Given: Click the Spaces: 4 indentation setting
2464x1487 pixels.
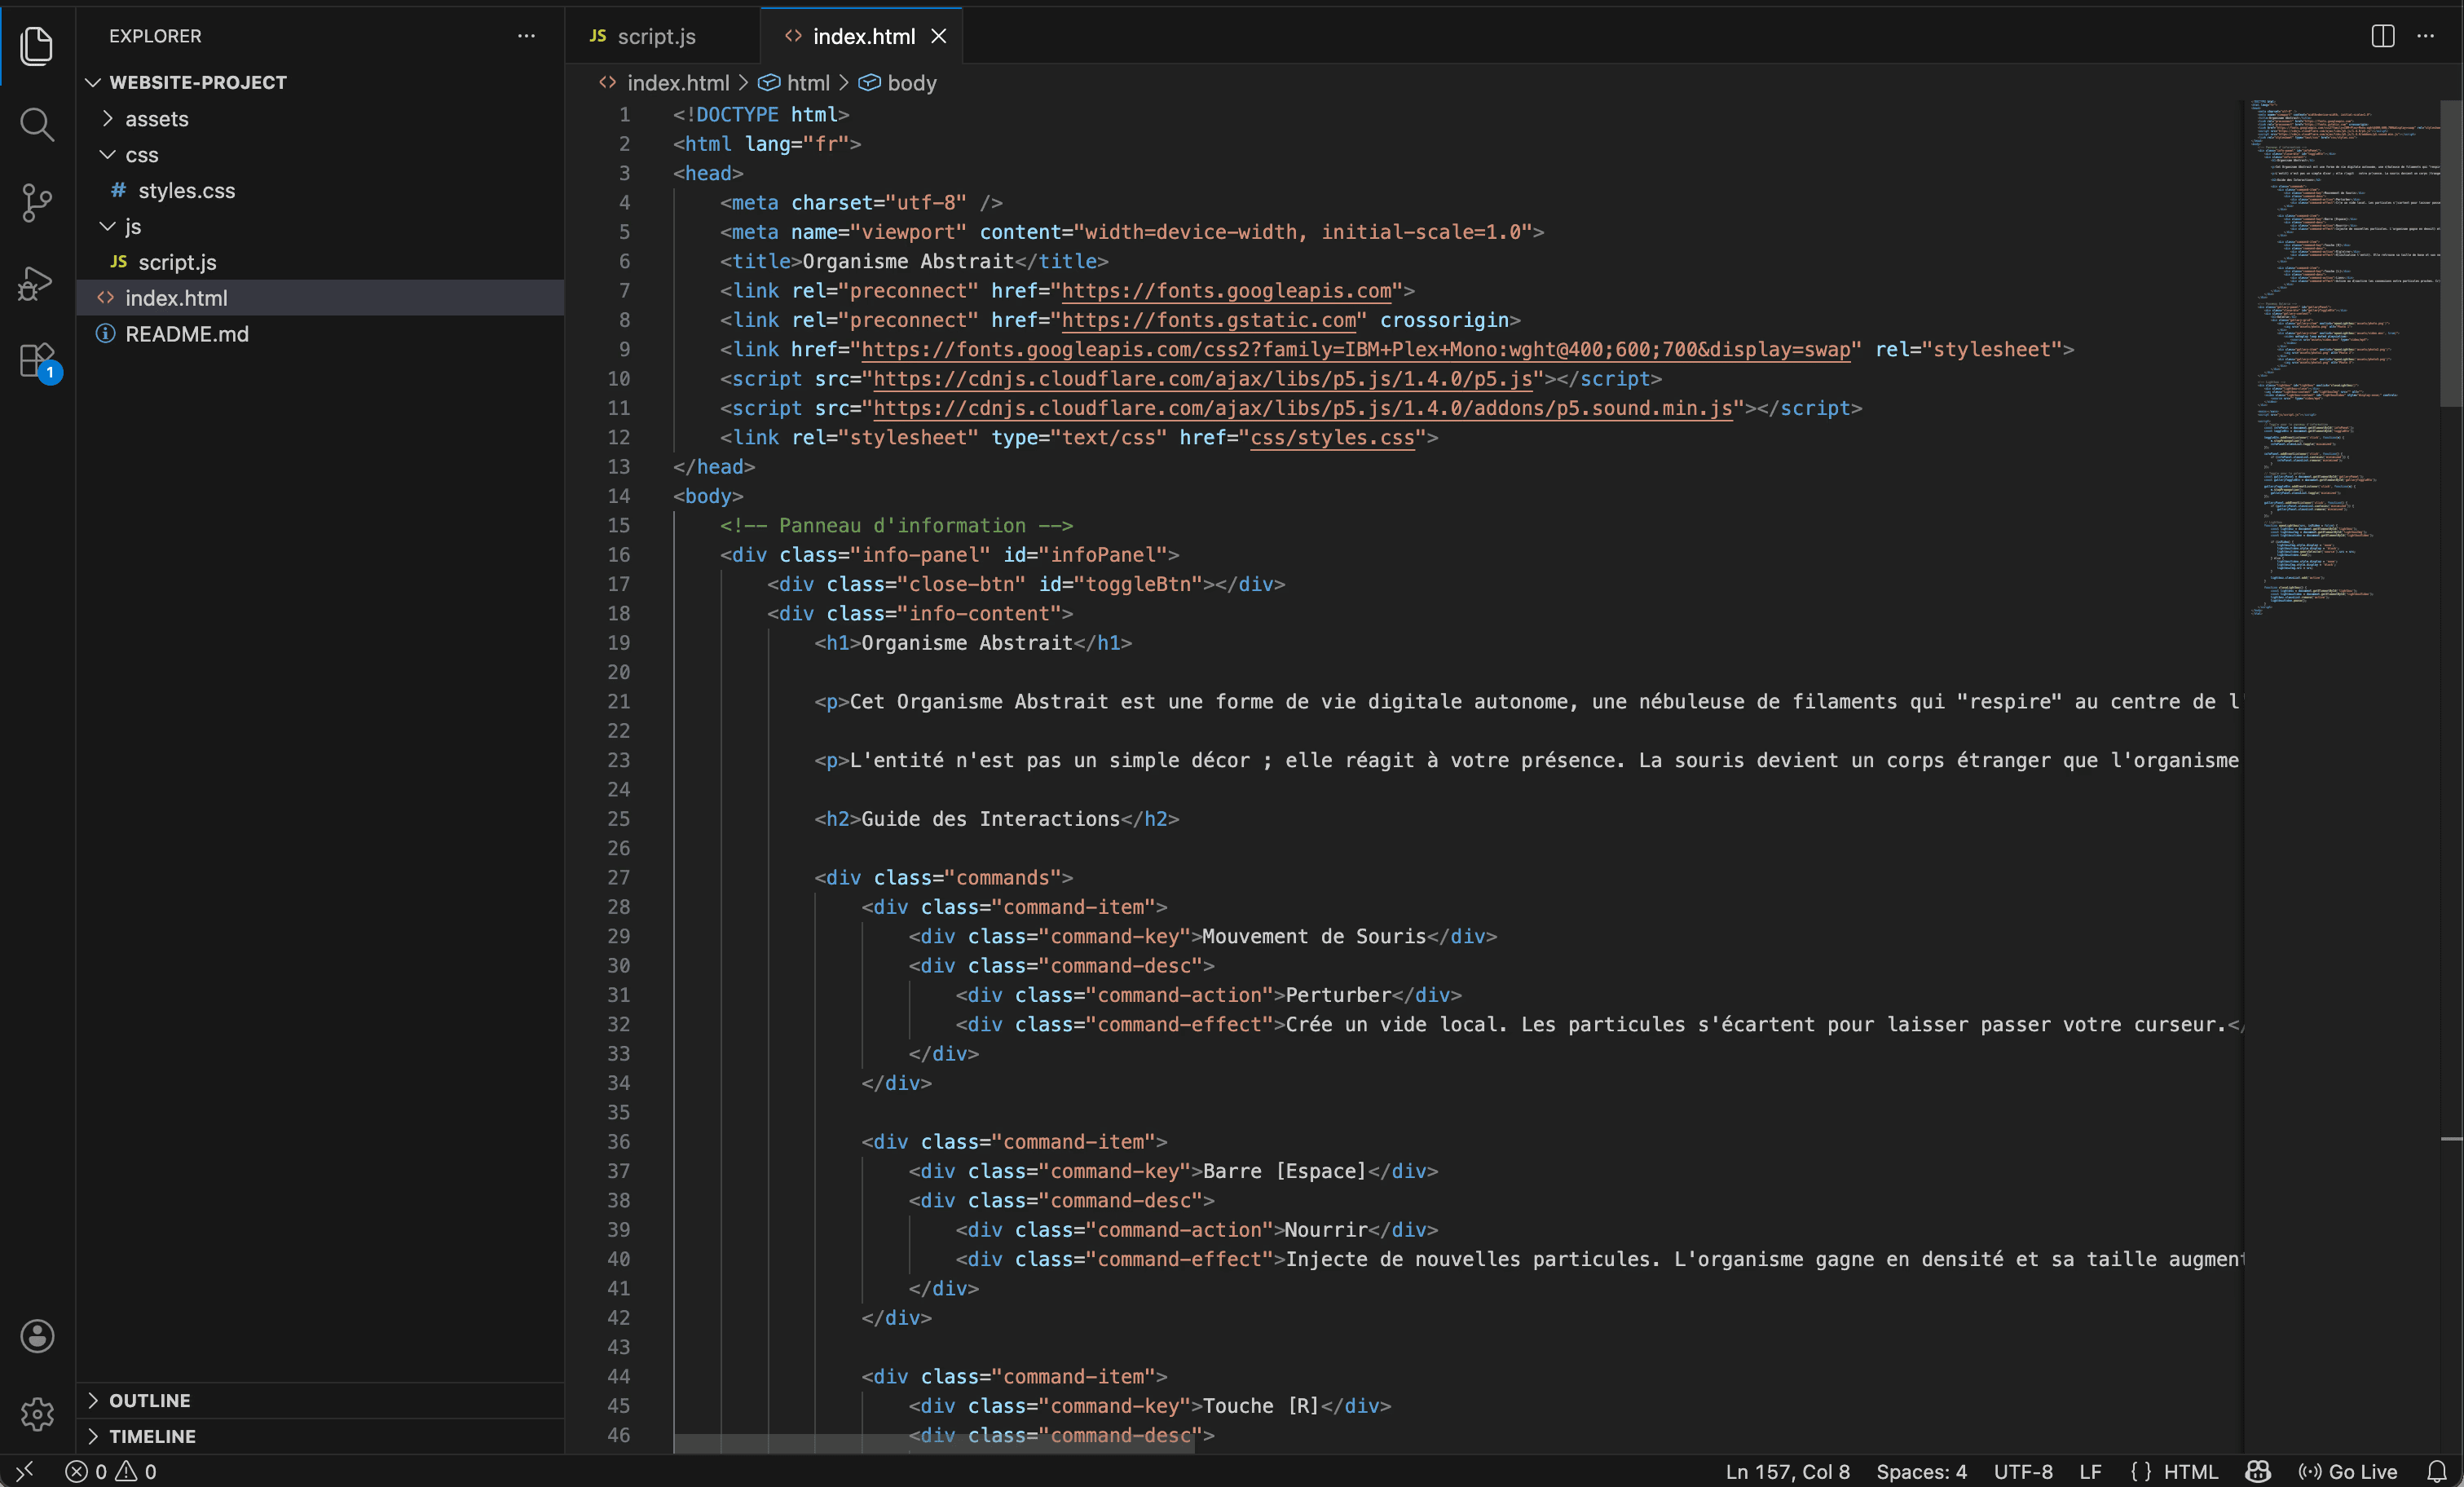Looking at the screenshot, I should tap(1920, 1471).
